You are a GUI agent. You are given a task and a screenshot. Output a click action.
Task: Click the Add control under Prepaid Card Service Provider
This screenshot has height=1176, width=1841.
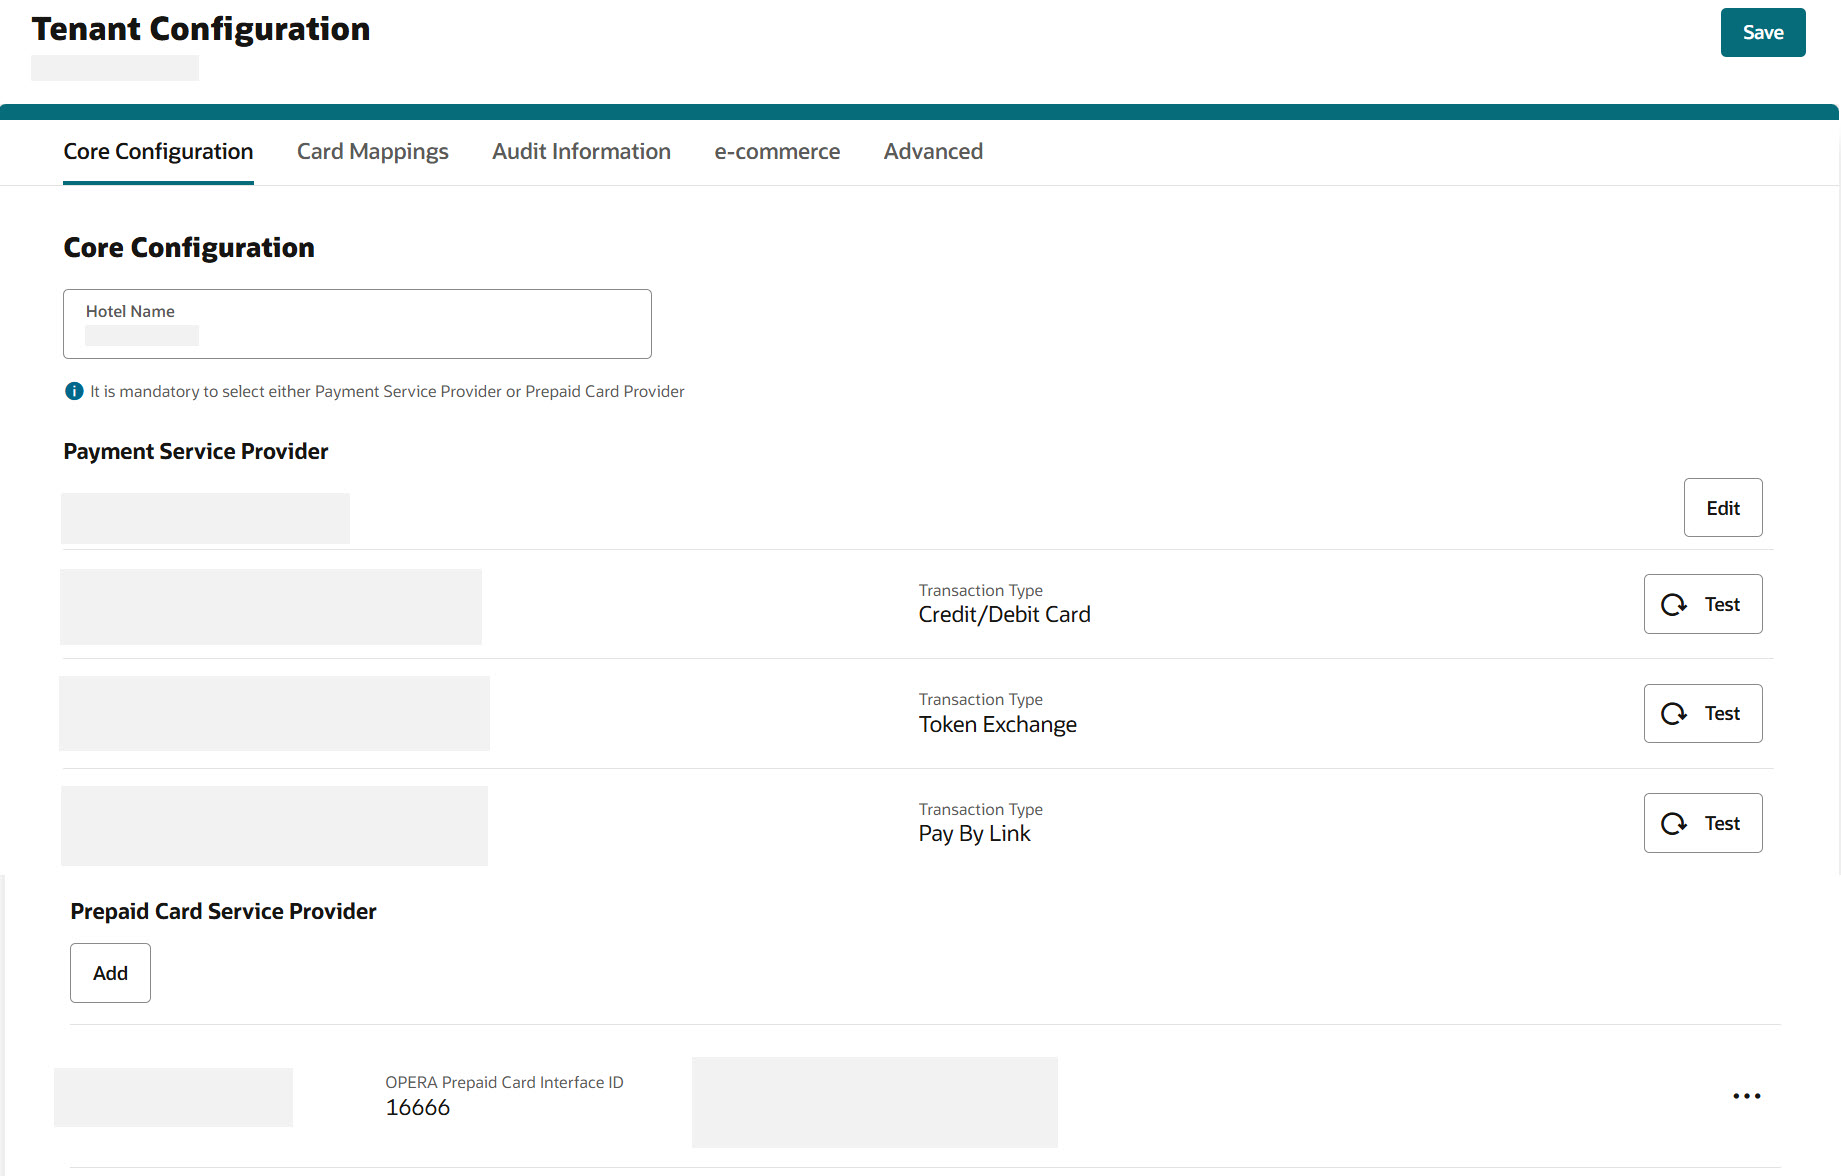pos(110,972)
